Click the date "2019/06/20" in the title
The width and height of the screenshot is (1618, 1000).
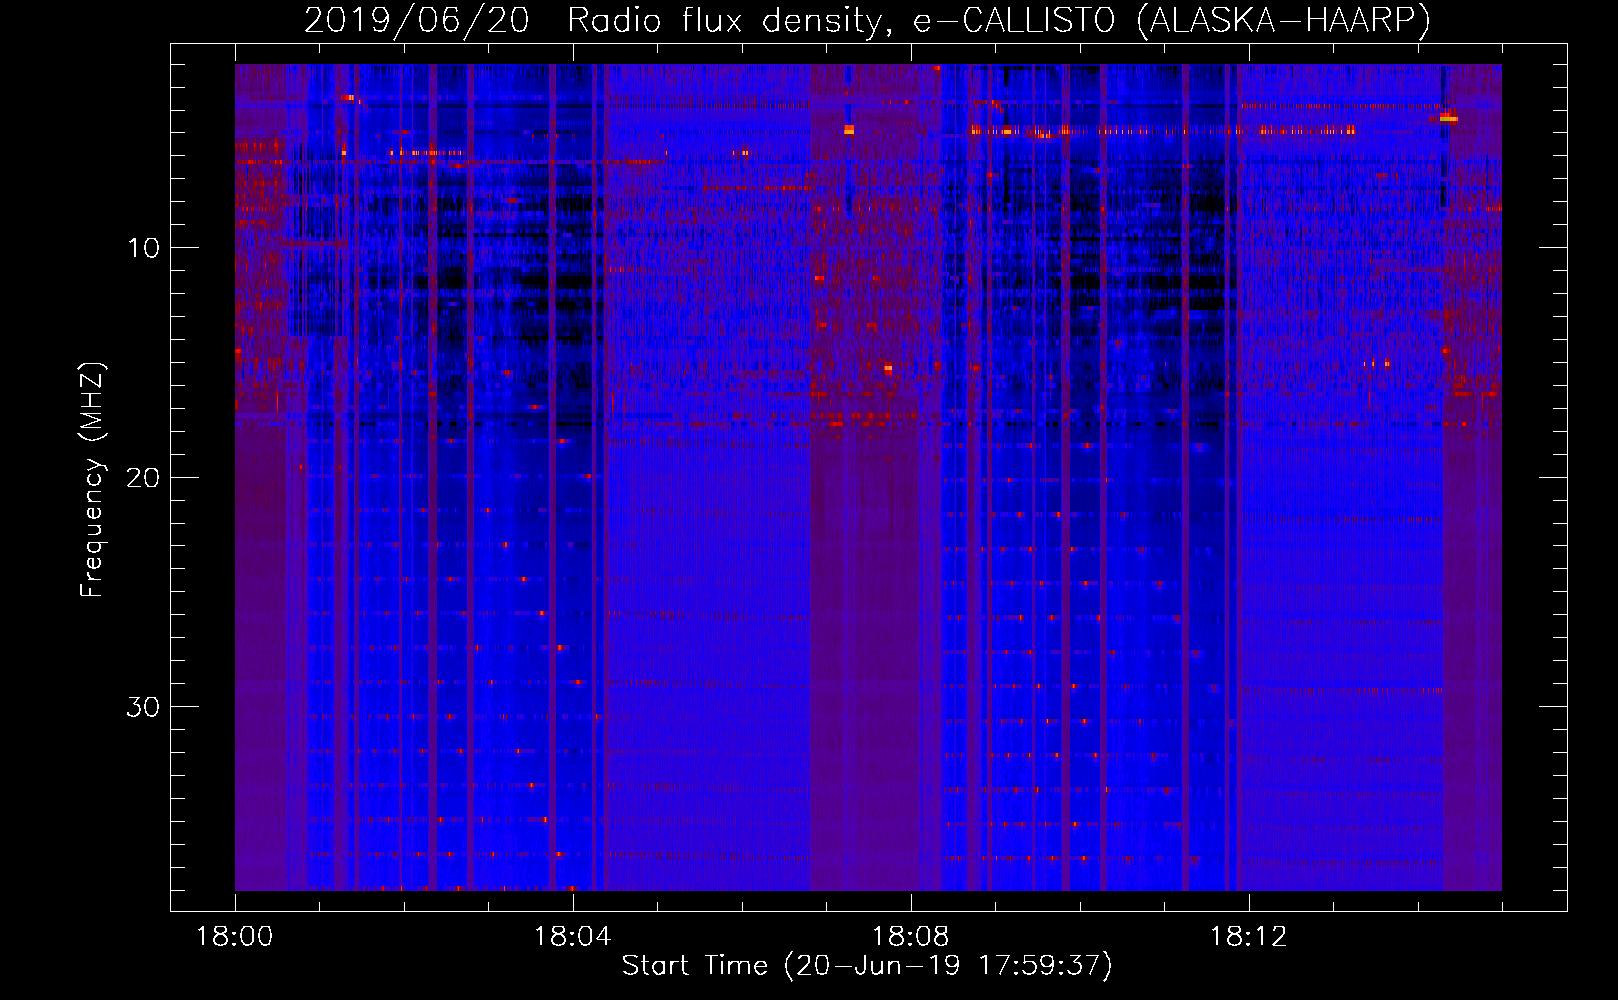(417, 21)
